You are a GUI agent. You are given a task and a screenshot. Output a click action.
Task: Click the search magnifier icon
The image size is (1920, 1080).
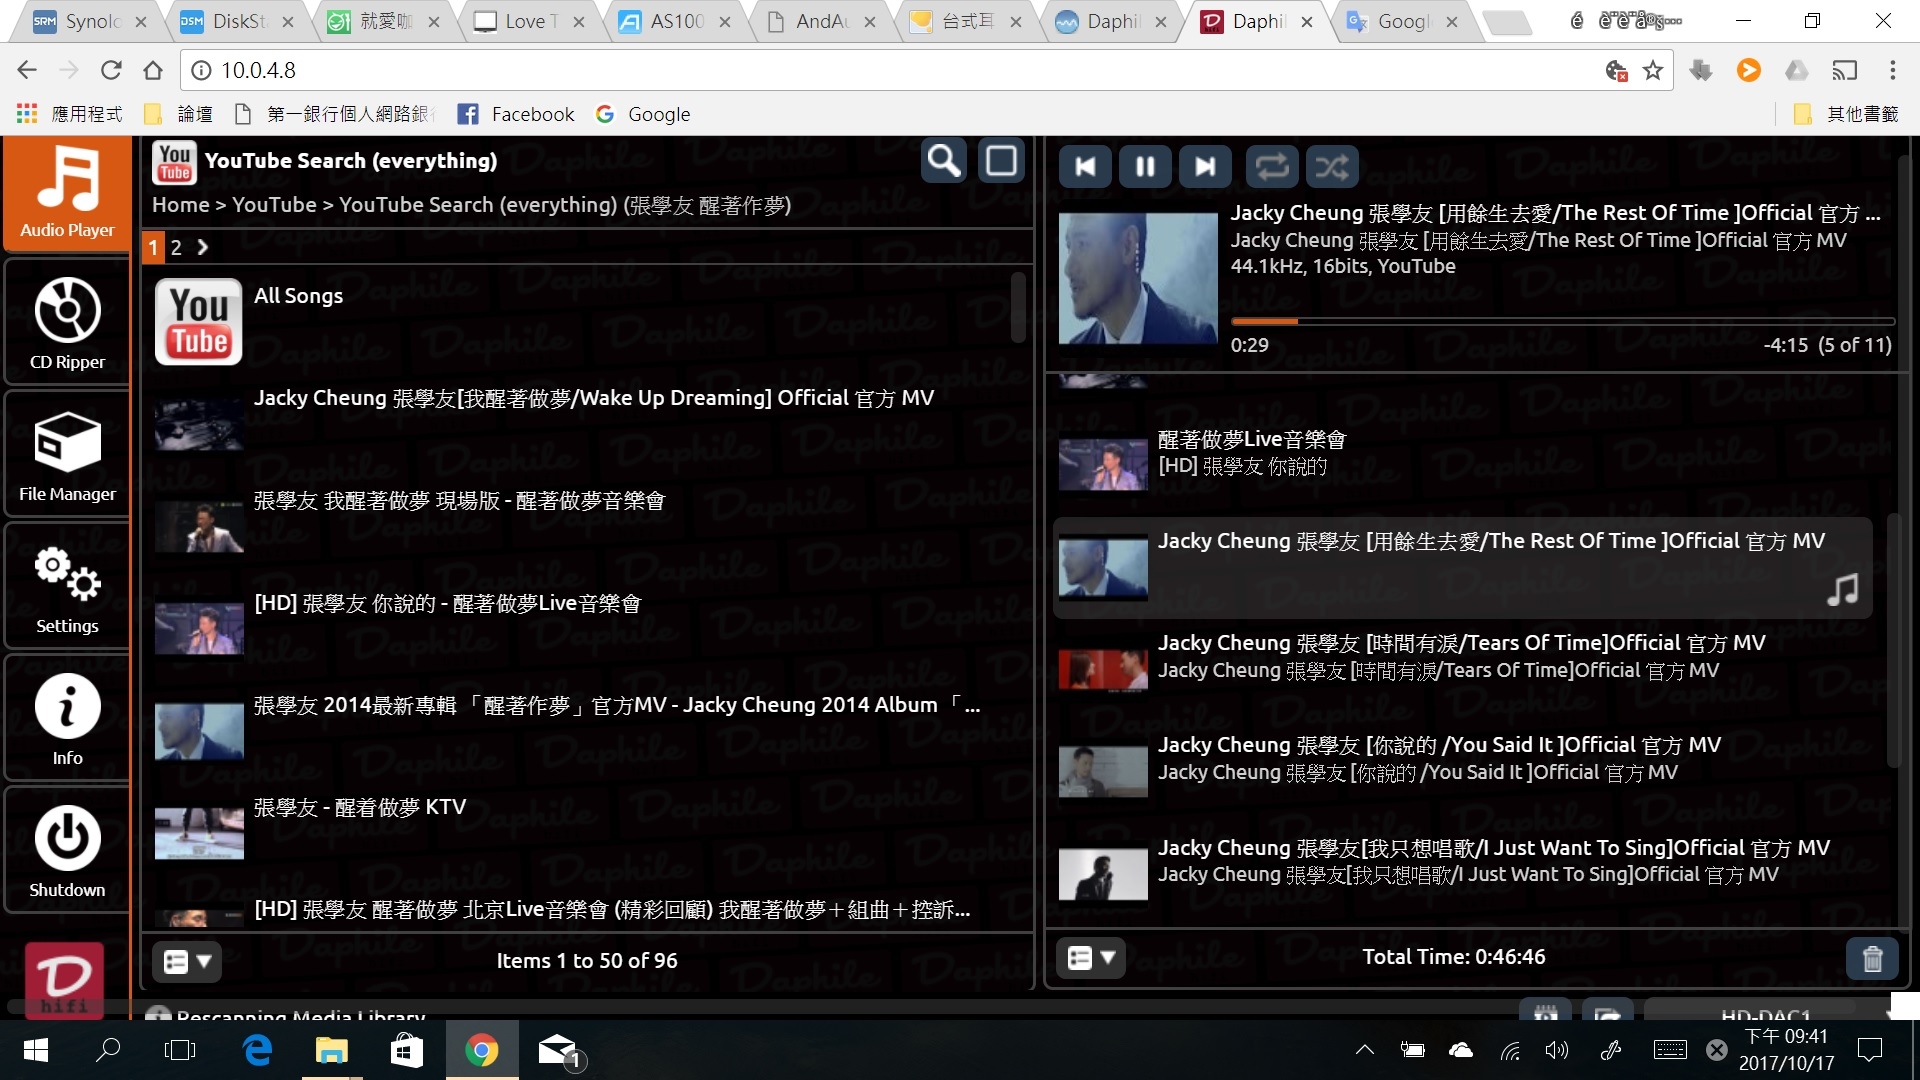[x=943, y=161]
